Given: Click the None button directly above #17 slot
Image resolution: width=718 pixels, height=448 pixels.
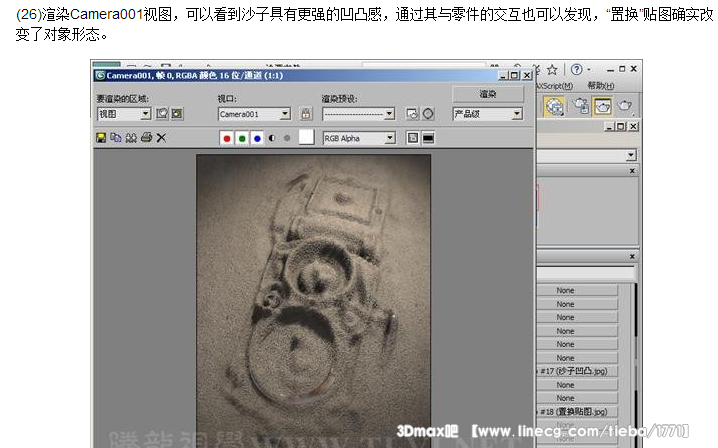Looking at the screenshot, I should click(577, 358).
